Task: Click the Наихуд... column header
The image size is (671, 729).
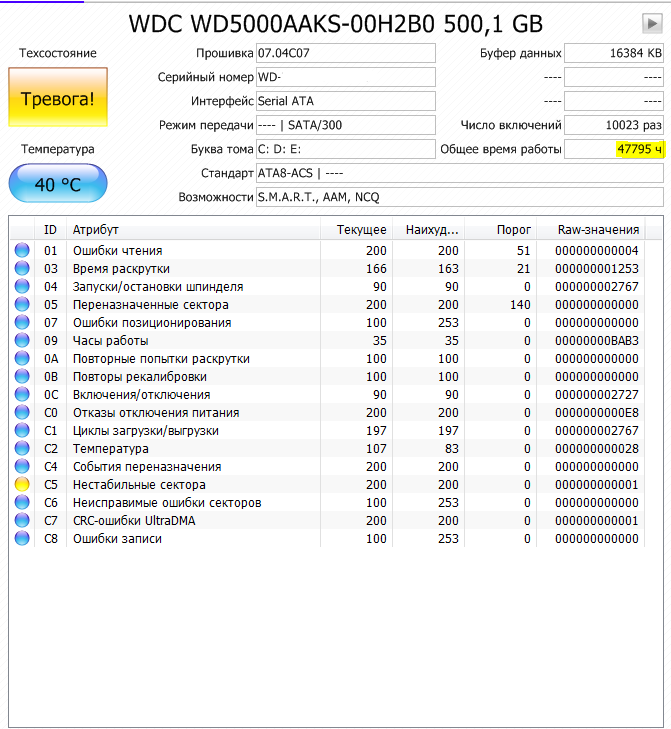Action: [x=428, y=230]
